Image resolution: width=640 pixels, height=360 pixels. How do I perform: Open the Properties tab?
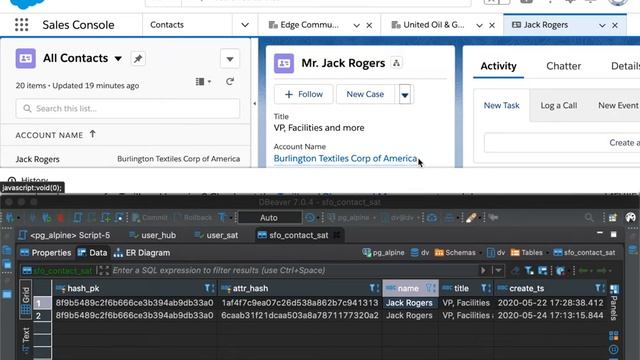pos(46,253)
